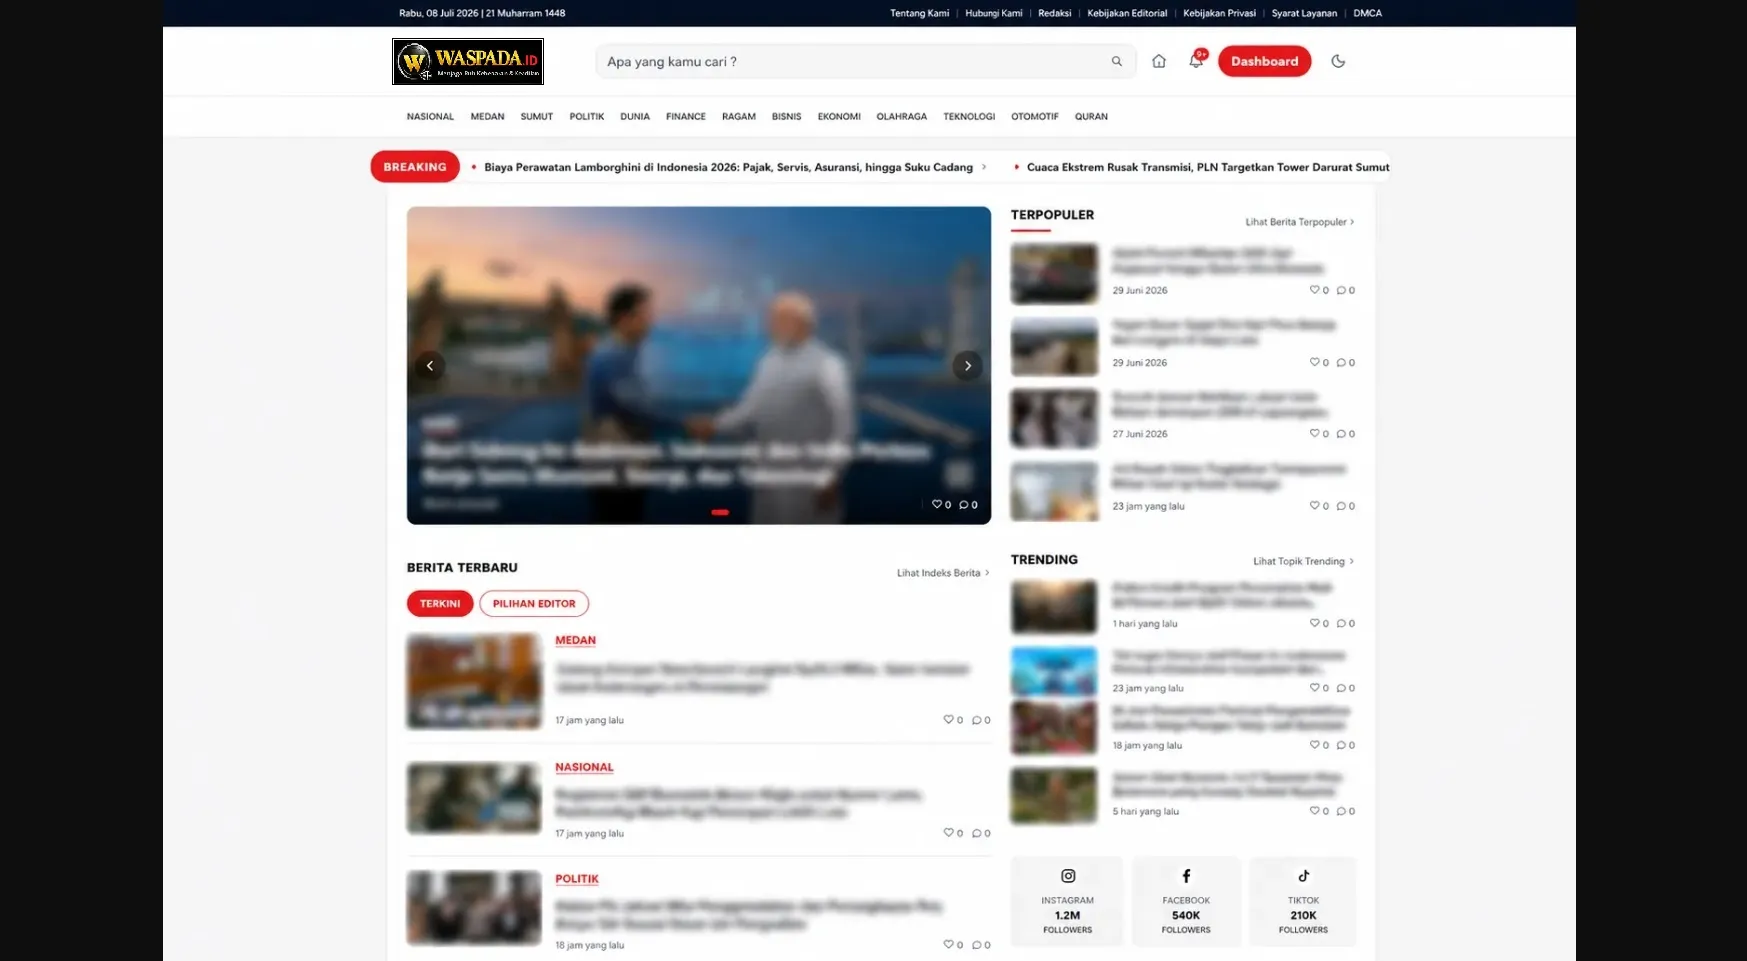Open the Nasional menu item
The width and height of the screenshot is (1747, 961).
[x=430, y=117]
